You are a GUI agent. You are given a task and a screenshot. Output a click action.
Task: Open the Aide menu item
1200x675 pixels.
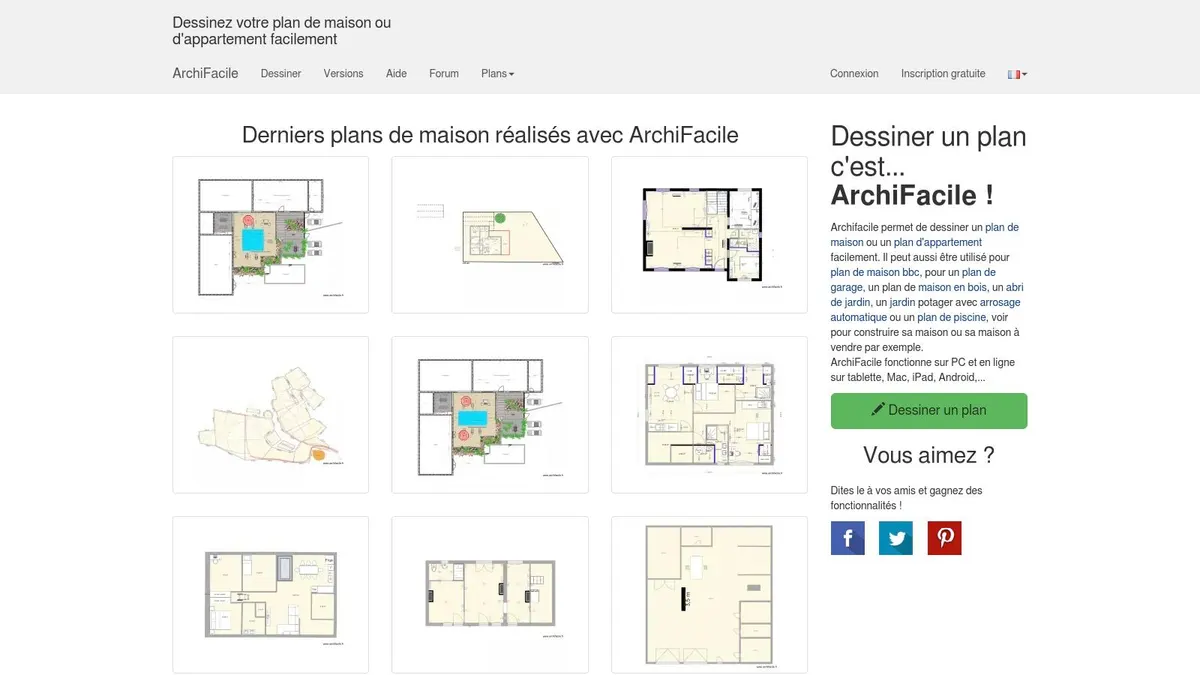pos(396,74)
